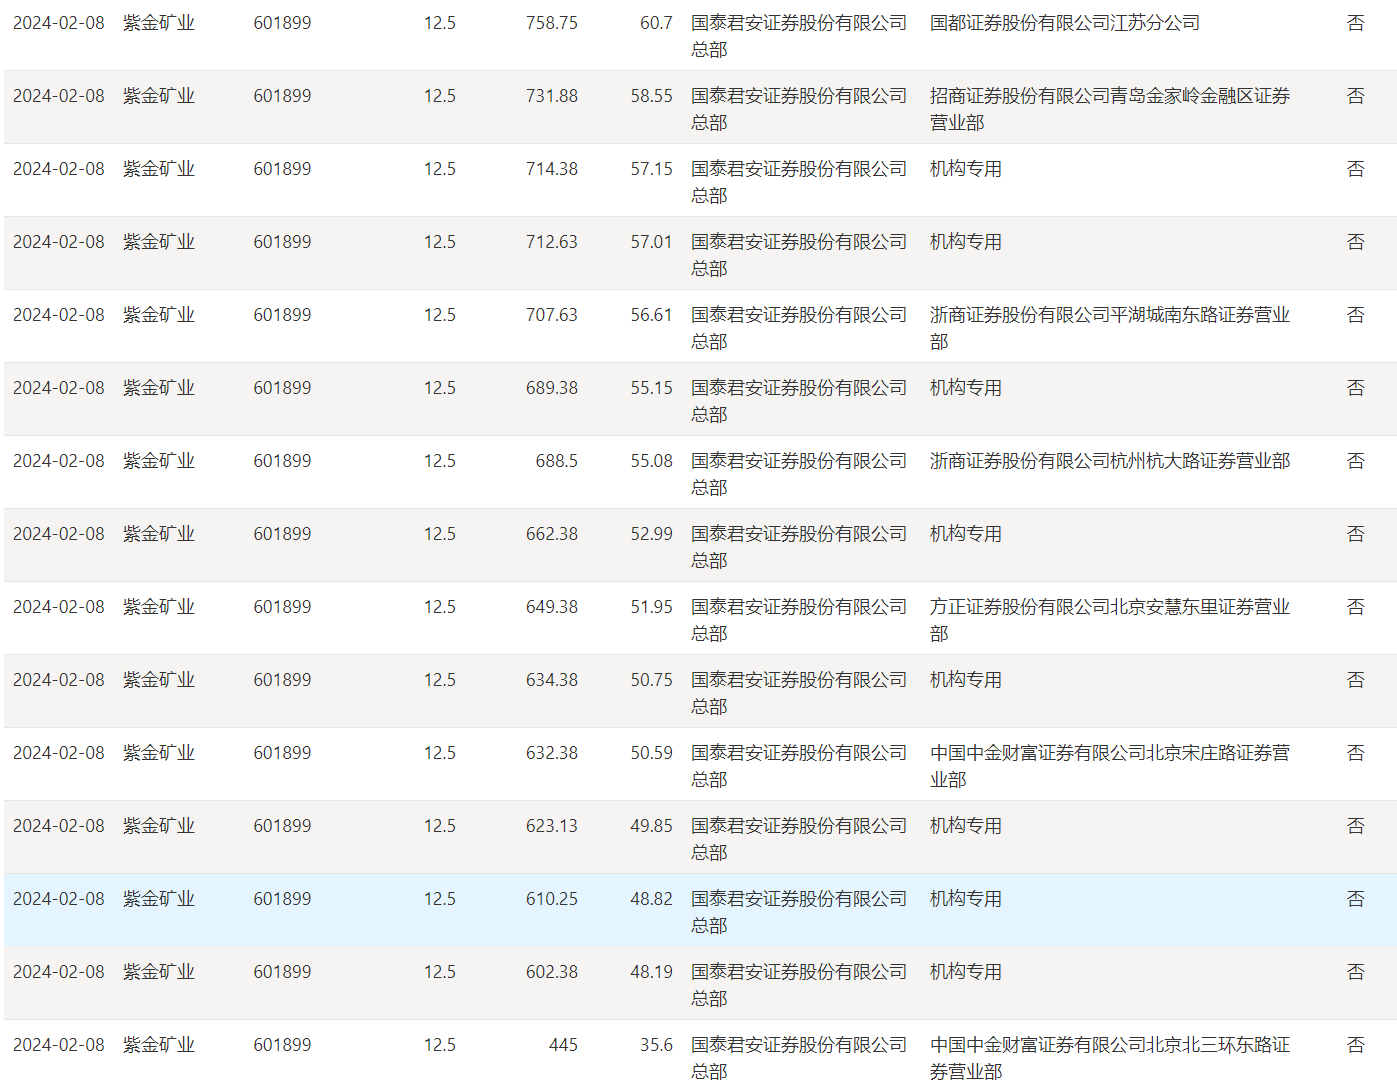Viewport: 1397px width, 1089px height.
Task: Click the amount 623.13
Action: coord(552,826)
